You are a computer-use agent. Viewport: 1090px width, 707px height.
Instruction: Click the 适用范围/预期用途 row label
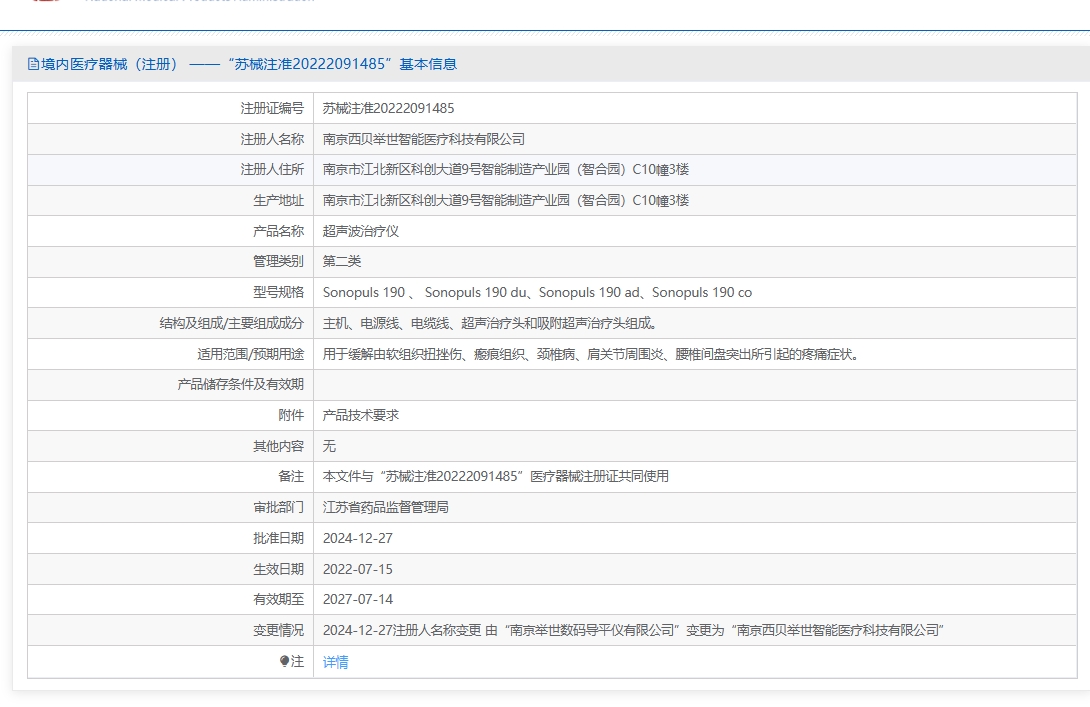click(250, 354)
